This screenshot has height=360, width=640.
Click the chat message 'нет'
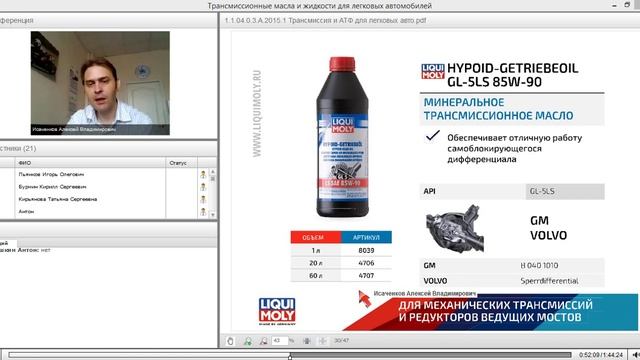point(45,250)
